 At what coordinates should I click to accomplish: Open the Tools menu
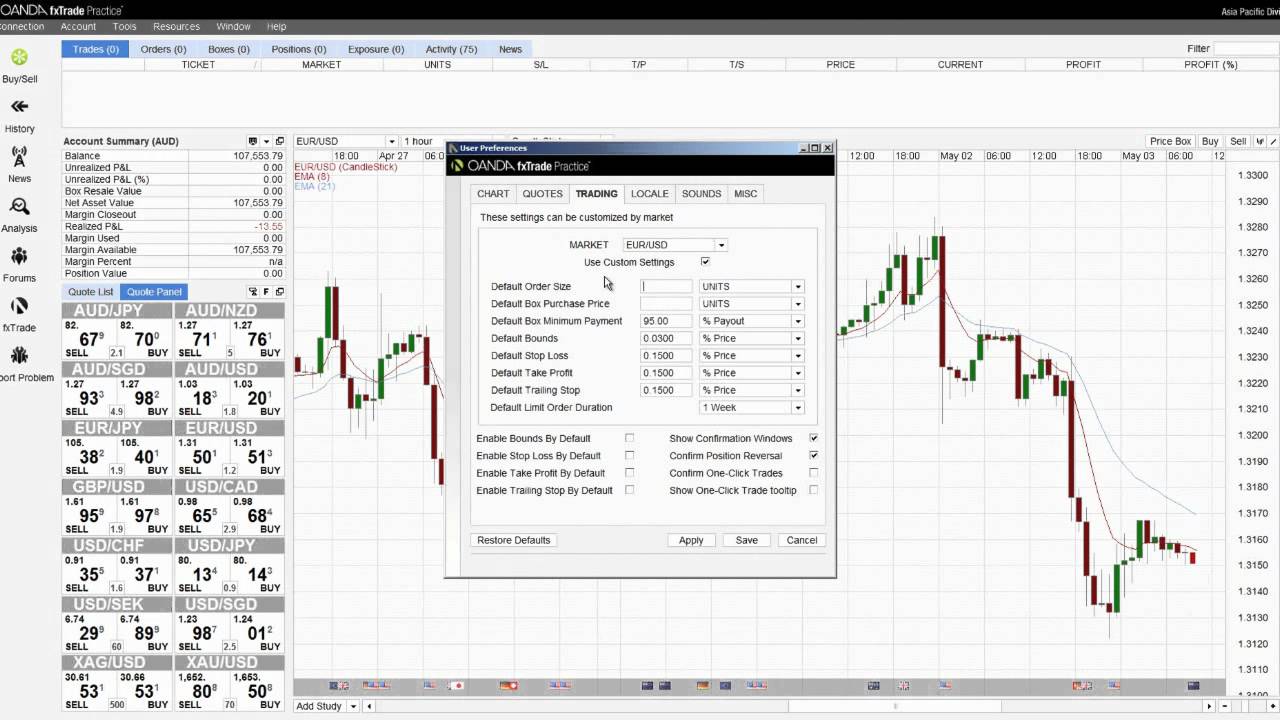125,26
